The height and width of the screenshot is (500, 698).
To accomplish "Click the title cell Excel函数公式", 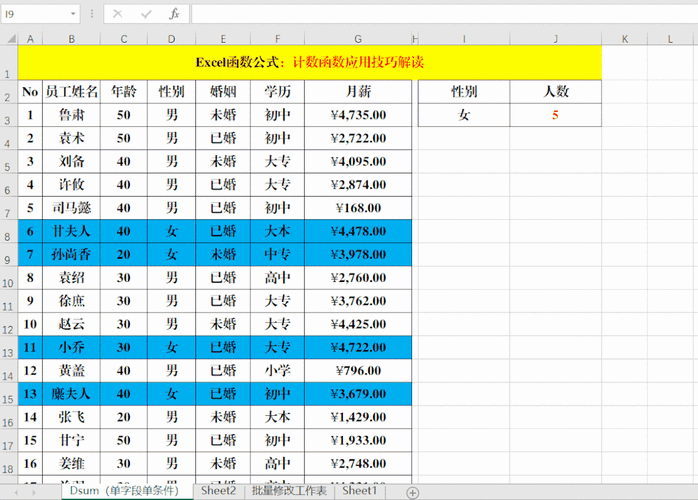I will 310,62.
